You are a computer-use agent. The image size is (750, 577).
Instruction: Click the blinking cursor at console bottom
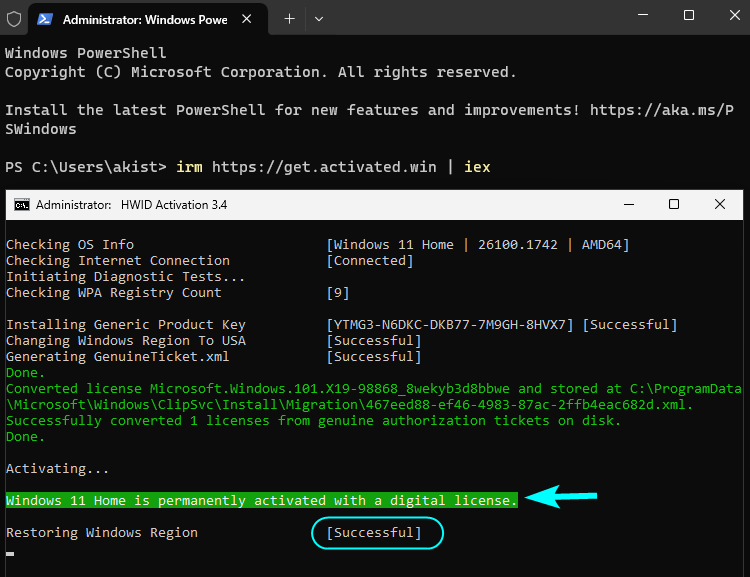tap(10, 554)
